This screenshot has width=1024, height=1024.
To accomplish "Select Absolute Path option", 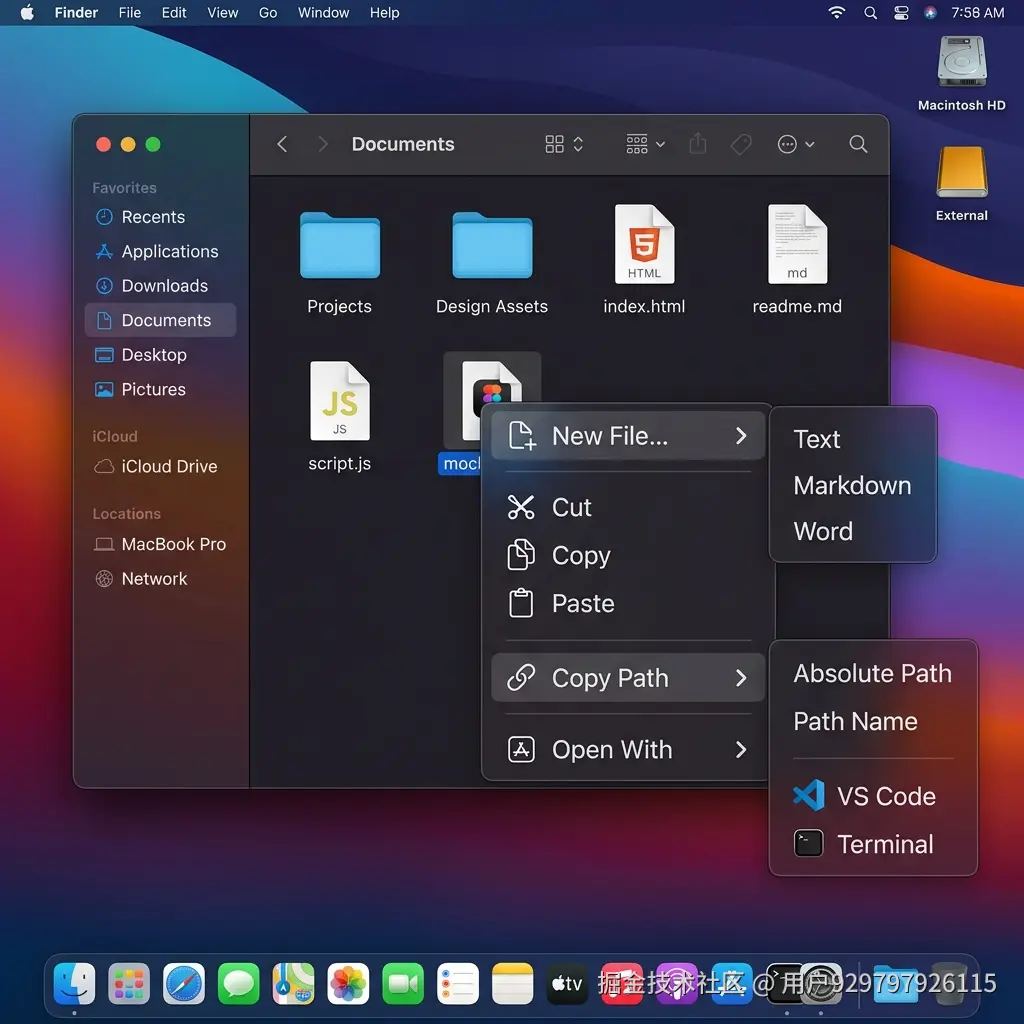I will (872, 673).
